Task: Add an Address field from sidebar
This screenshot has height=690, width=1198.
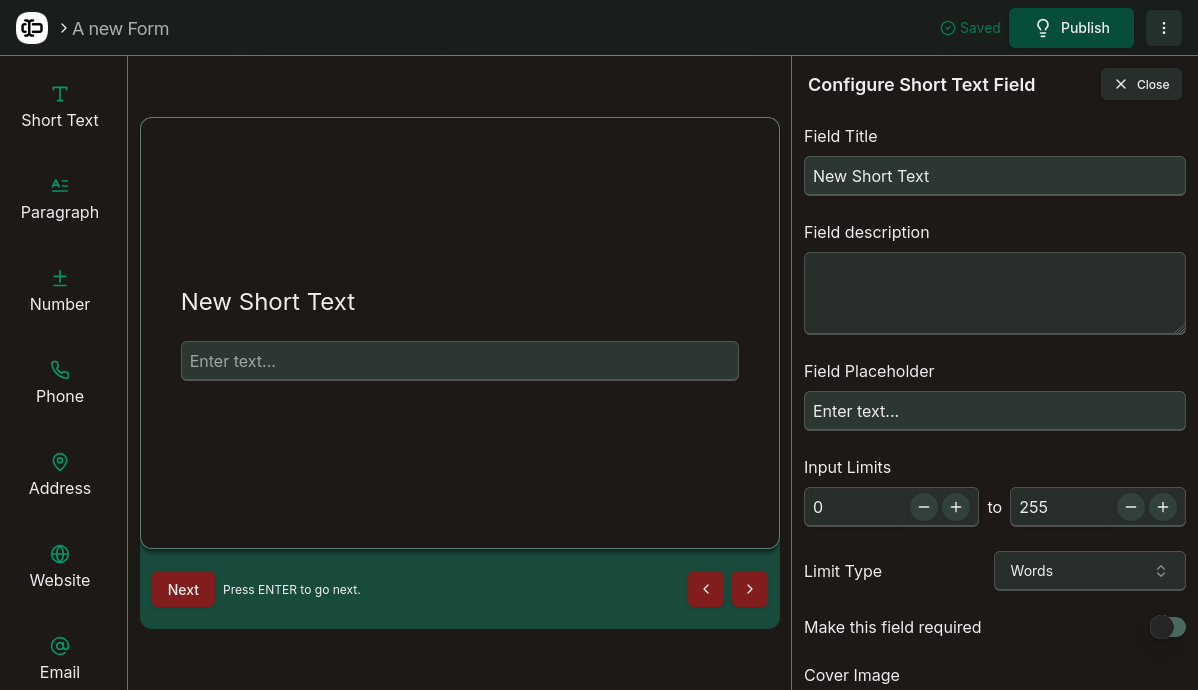Action: coord(60,475)
